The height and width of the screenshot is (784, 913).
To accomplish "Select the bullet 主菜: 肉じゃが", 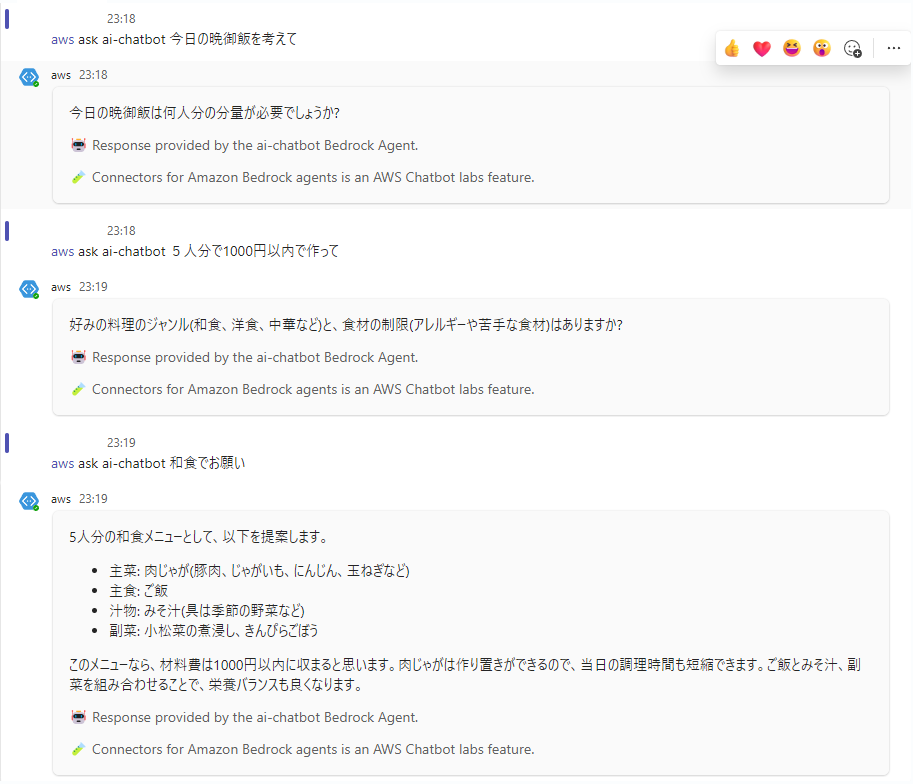I will (x=259, y=571).
